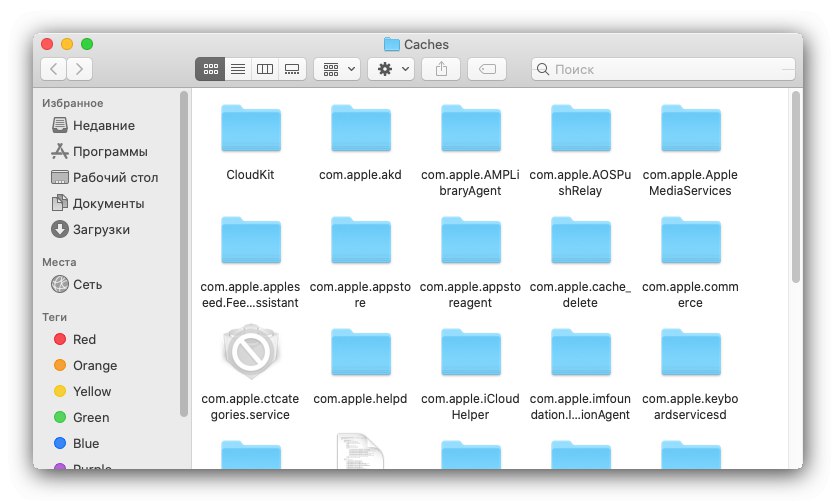Screen dimensions: 836x502
Task: Click the Edit Tags toolbar button
Action: pos(487,69)
